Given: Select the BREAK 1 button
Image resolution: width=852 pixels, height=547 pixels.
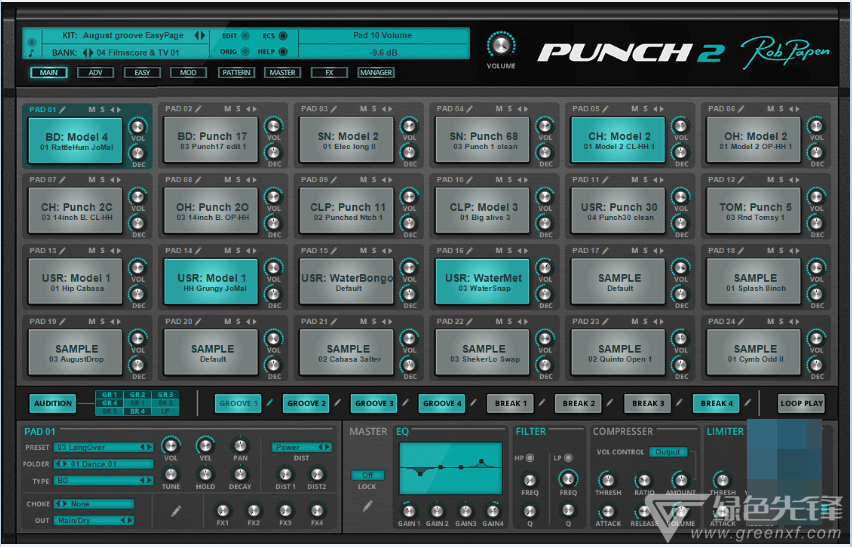Looking at the screenshot, I should coord(510,404).
